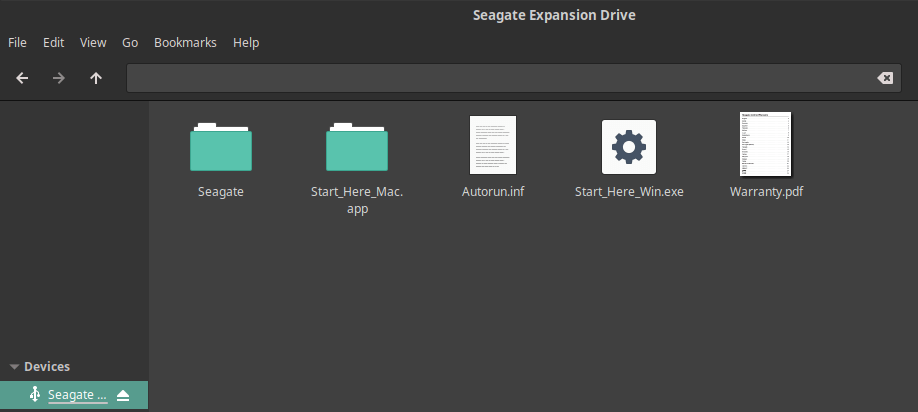Open the View menu
Screen dimensions: 918x412
point(93,43)
